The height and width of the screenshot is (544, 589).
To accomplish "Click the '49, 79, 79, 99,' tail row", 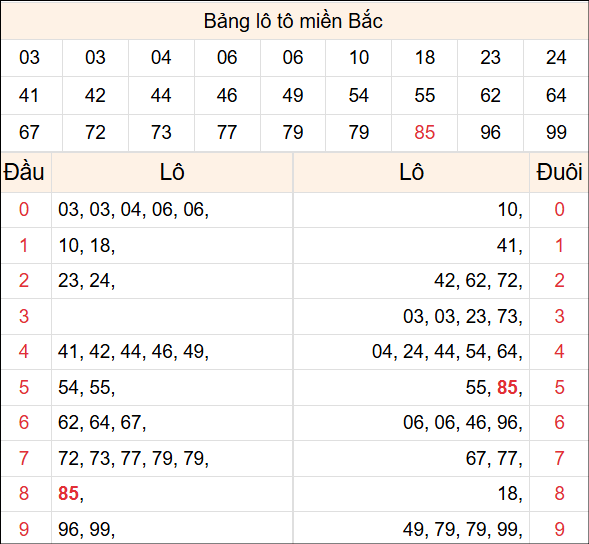I will (463, 529).
